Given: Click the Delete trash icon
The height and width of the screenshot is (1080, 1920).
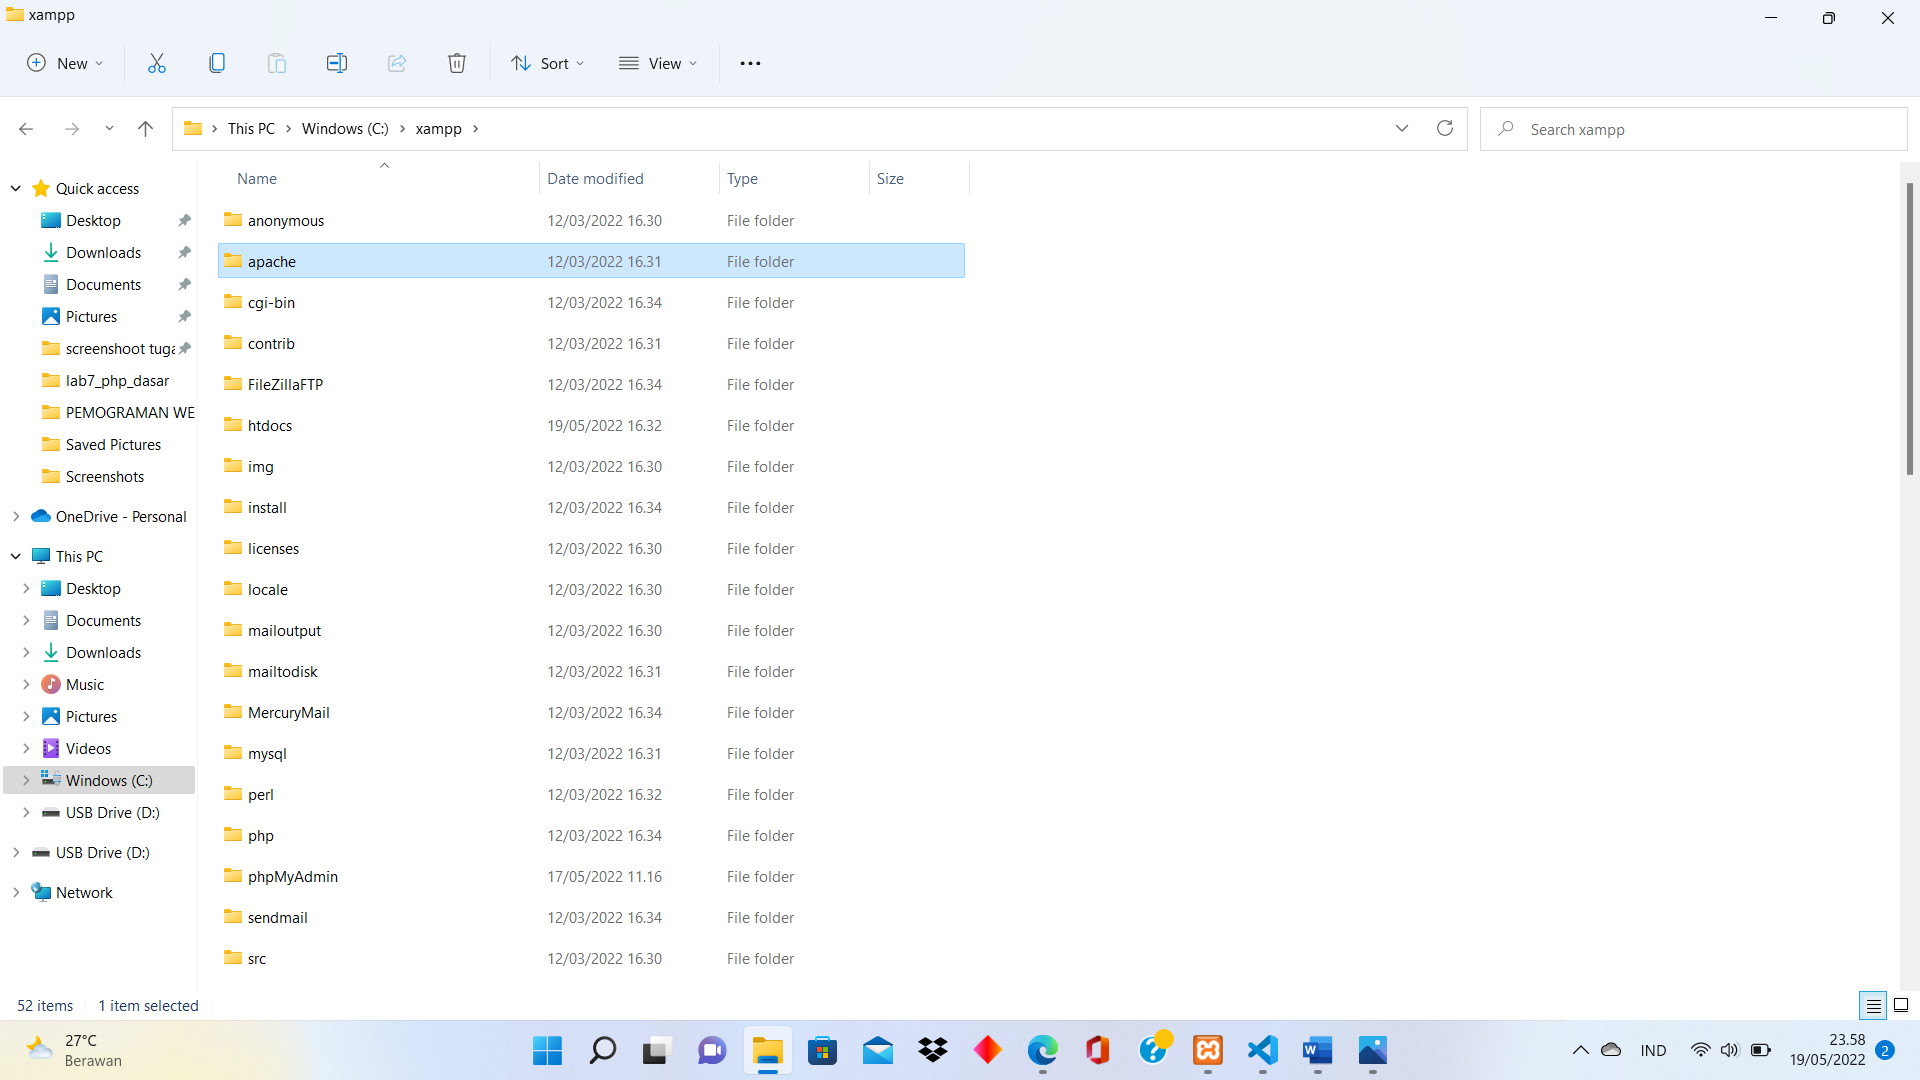Looking at the screenshot, I should 457,63.
